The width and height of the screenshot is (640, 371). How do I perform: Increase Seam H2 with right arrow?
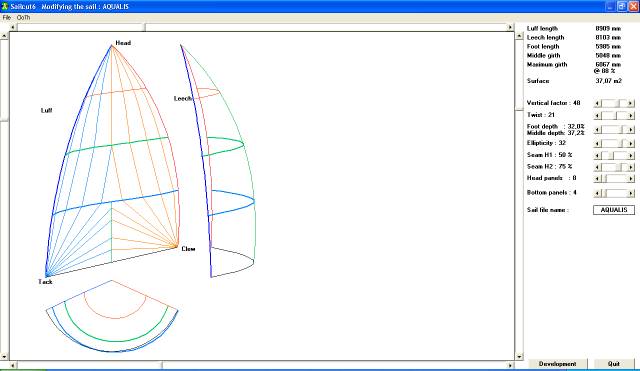pos(631,167)
